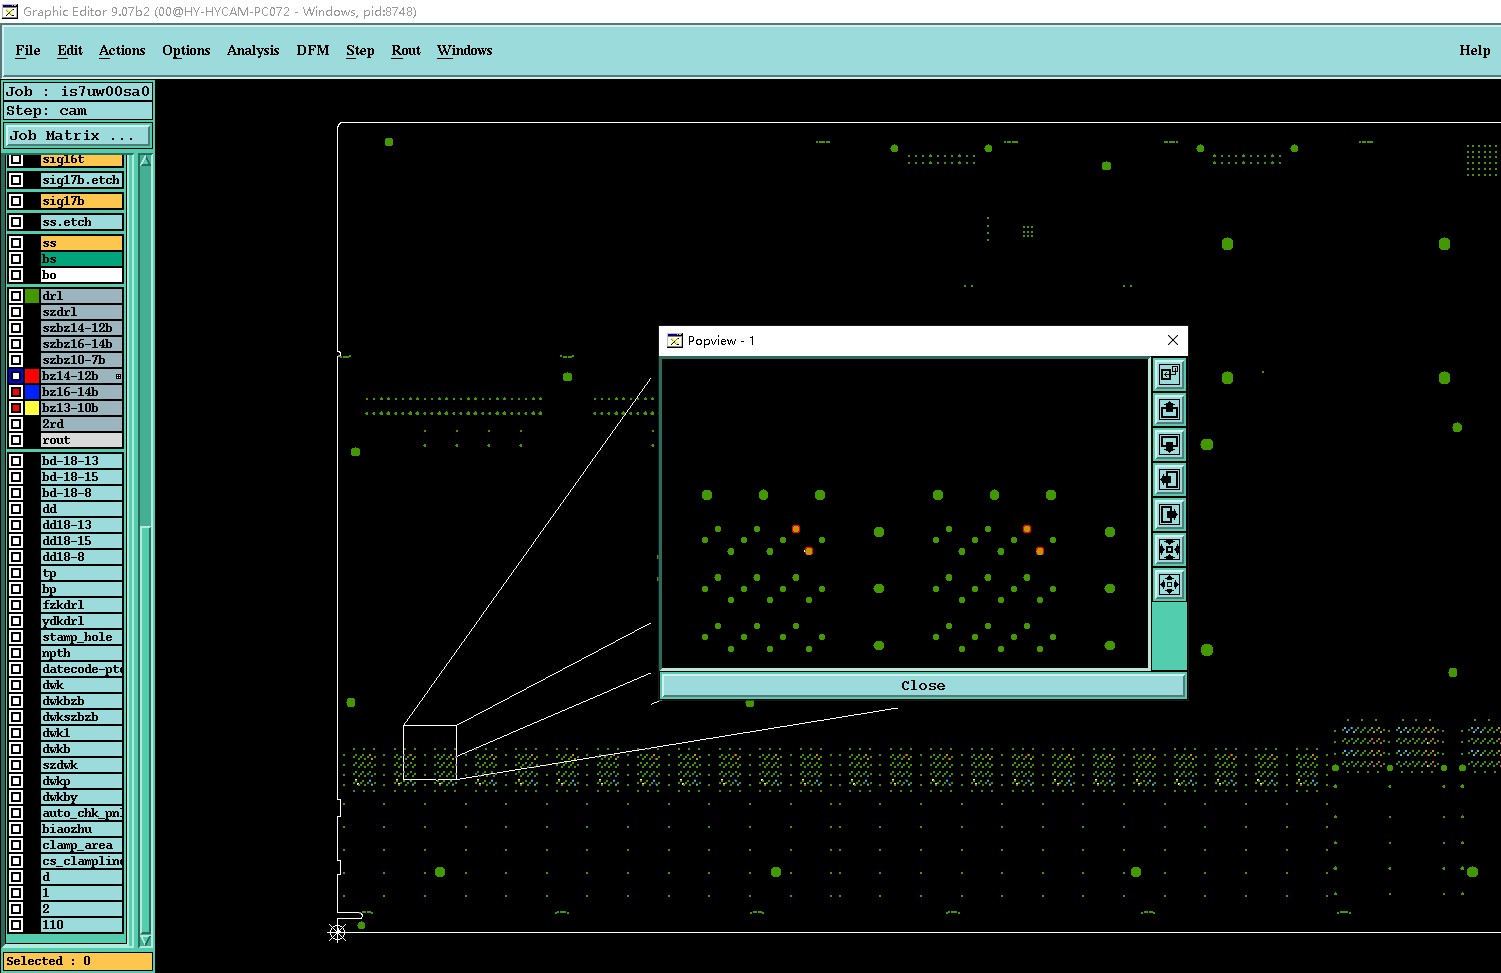Pan the popview down with arrow icon
The width and height of the screenshot is (1501, 973).
(x=1169, y=445)
